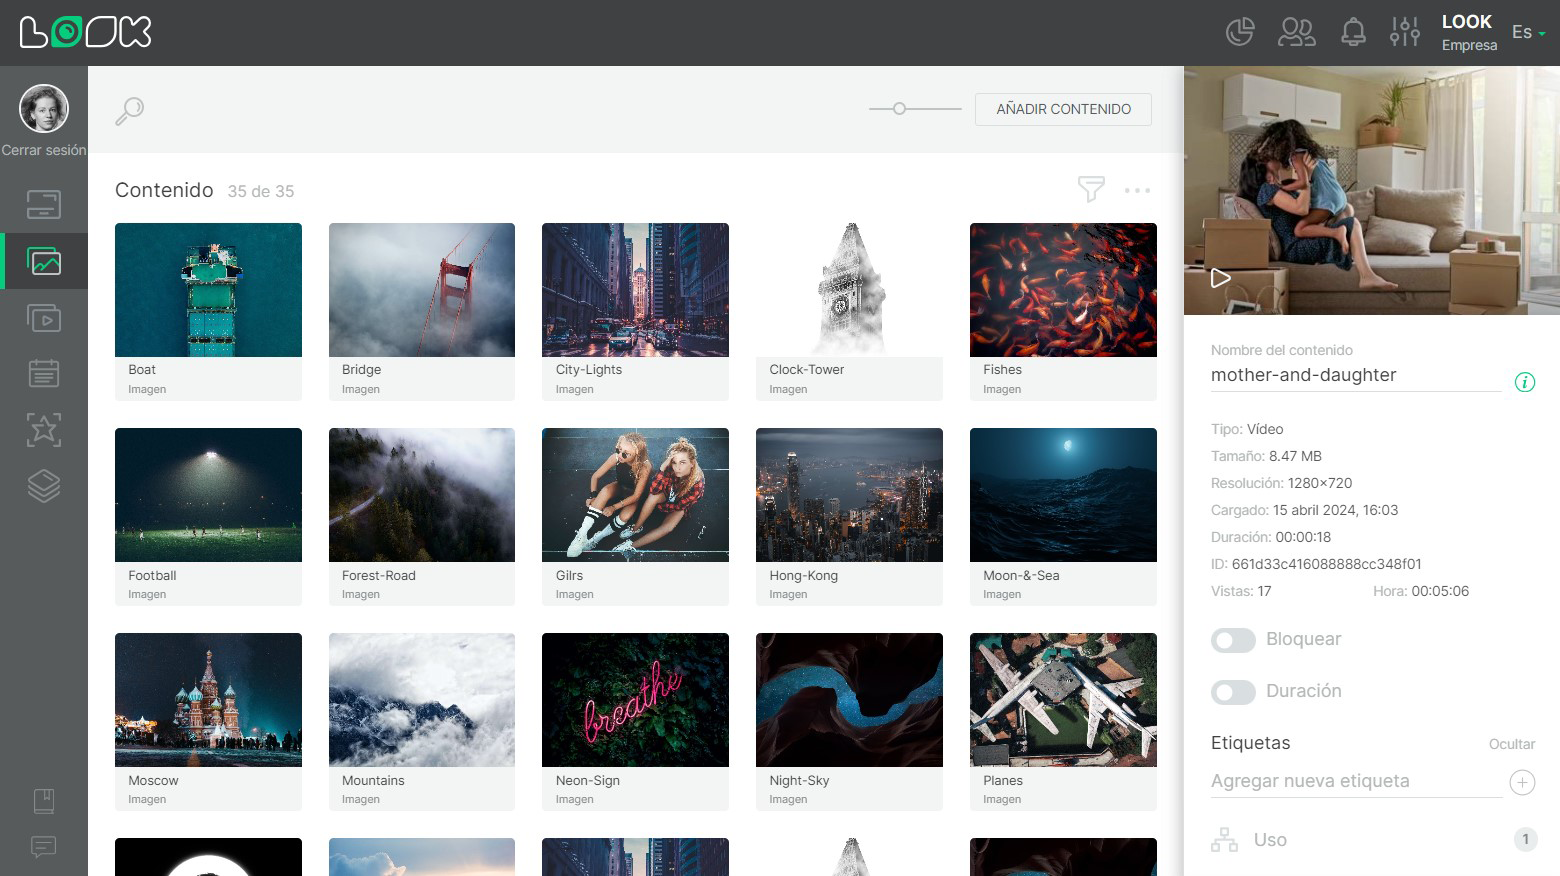1560x876 pixels.
Task: Open the settings sliders icon
Action: [x=1405, y=32]
